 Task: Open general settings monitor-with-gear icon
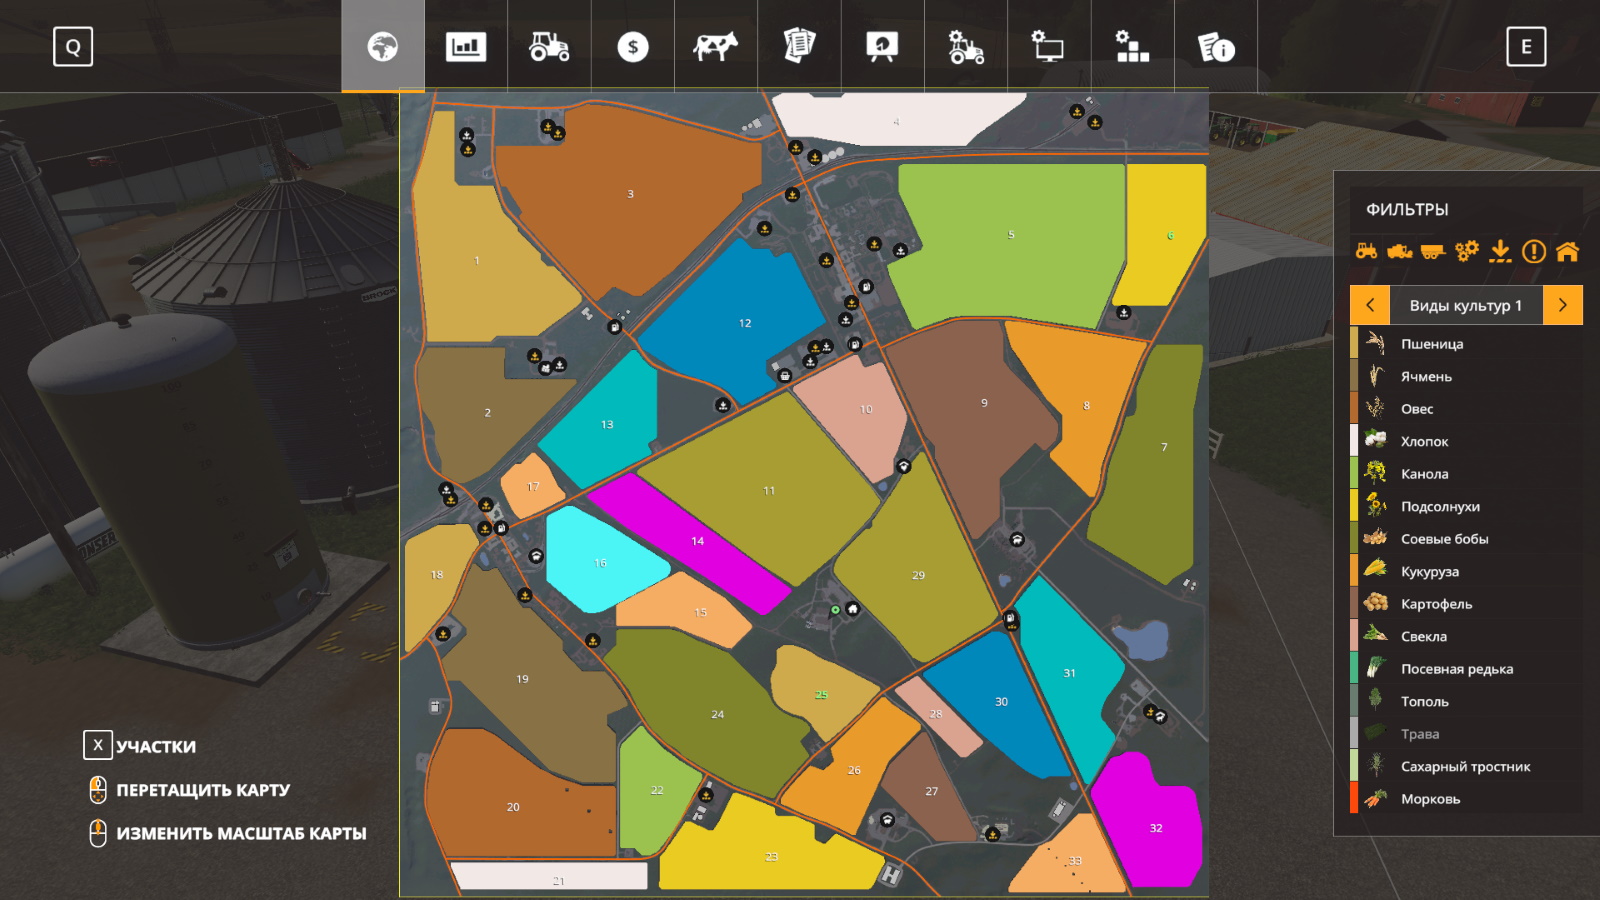pyautogui.click(x=1048, y=47)
